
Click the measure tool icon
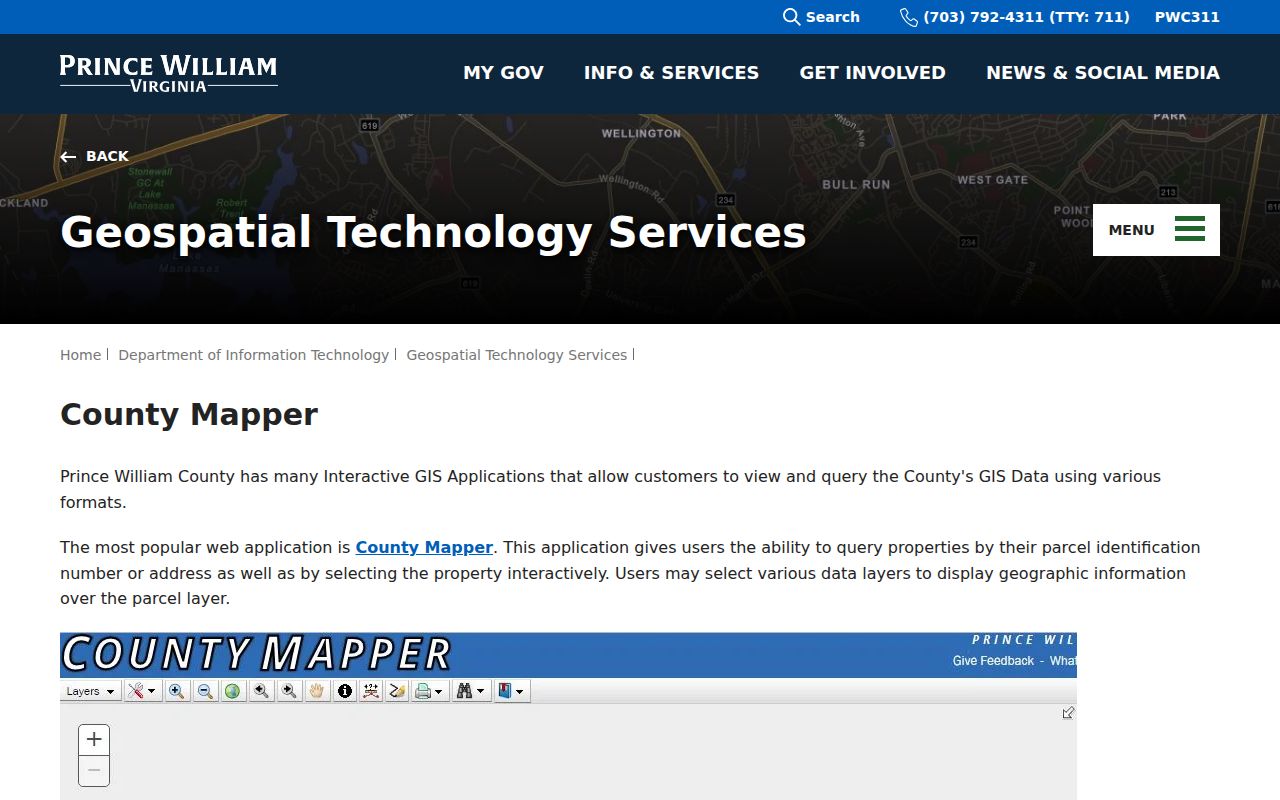[371, 691]
